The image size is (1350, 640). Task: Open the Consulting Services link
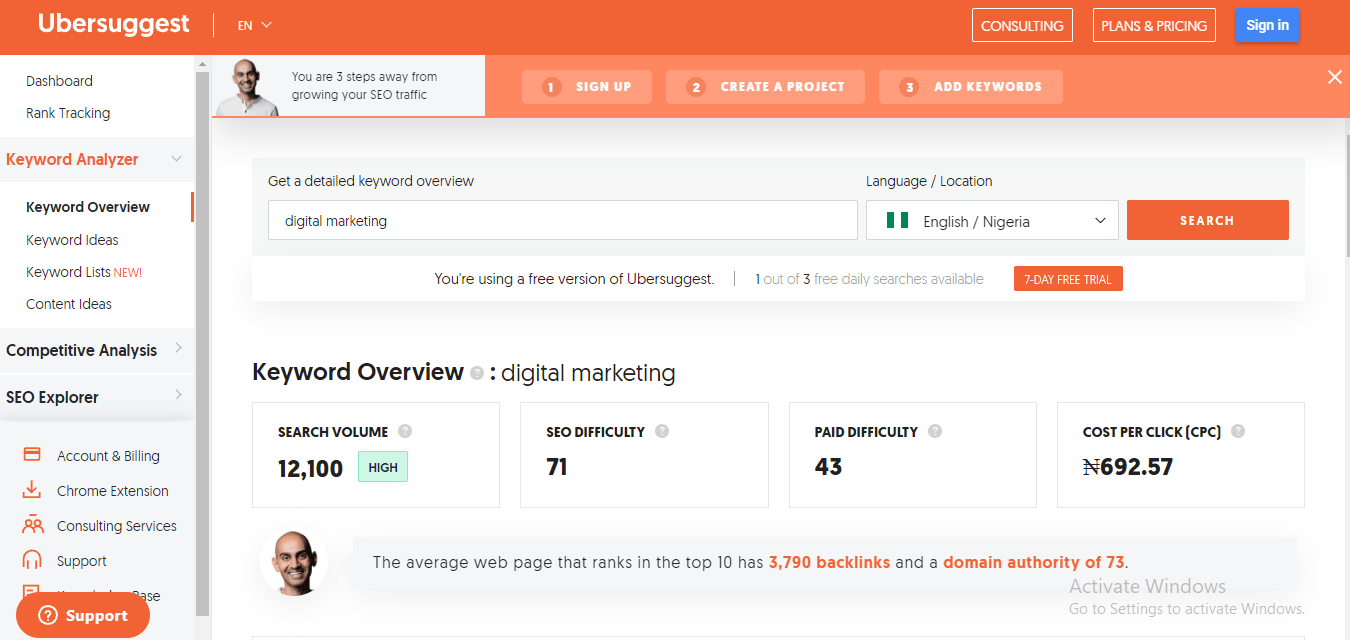117,526
